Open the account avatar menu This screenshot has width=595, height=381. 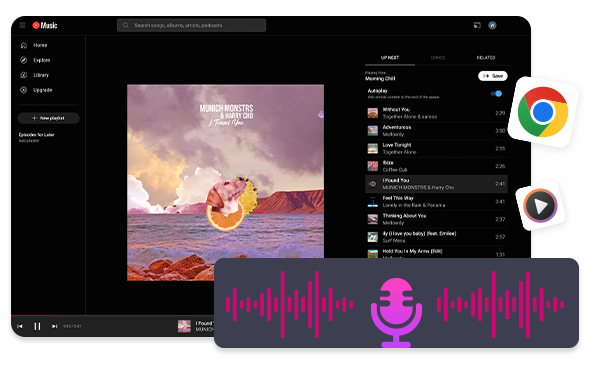[x=492, y=25]
